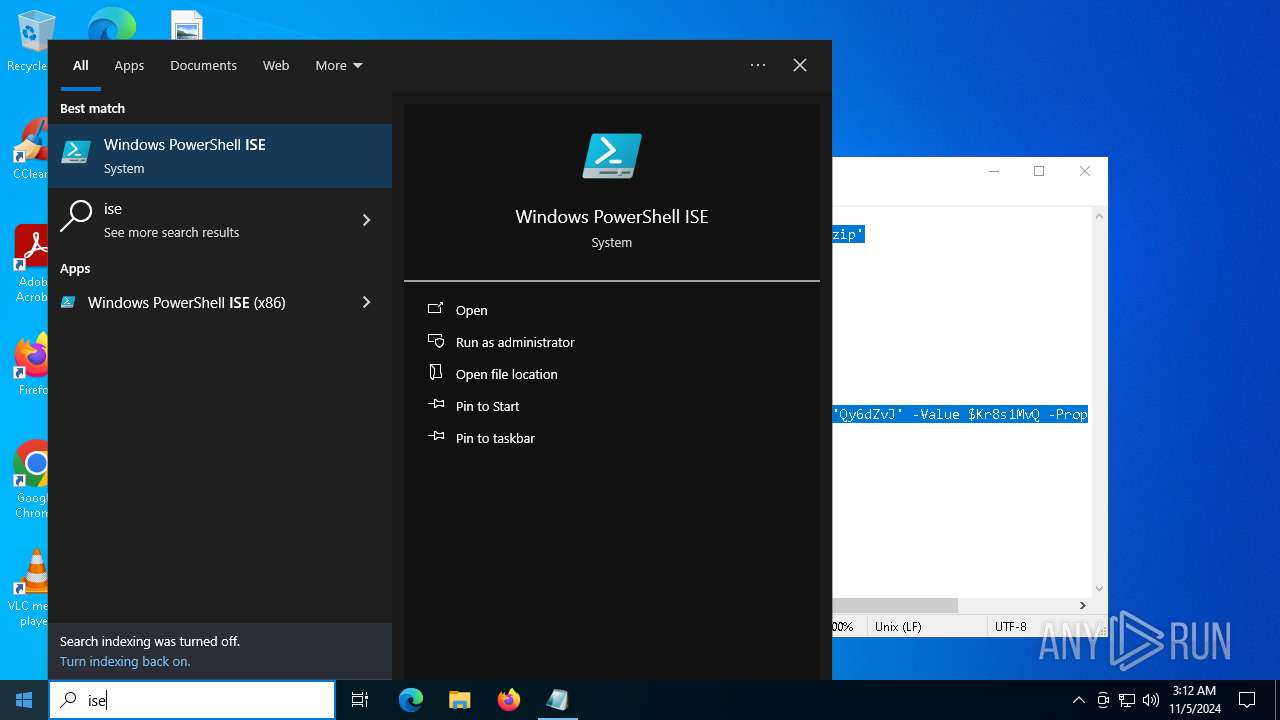
Task: Click the Pin to Start pin icon
Action: pos(436,404)
